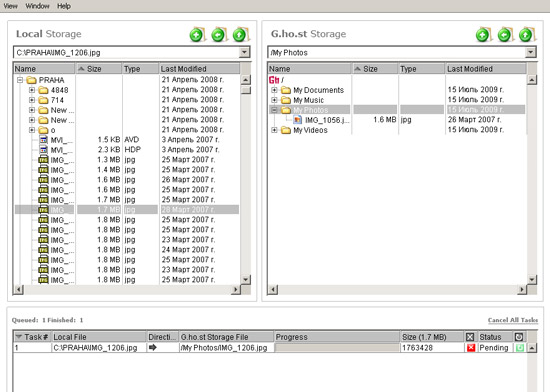550x392 pixels.
Task: Sort G.ho.st Storage by Name column
Action: [x=309, y=69]
